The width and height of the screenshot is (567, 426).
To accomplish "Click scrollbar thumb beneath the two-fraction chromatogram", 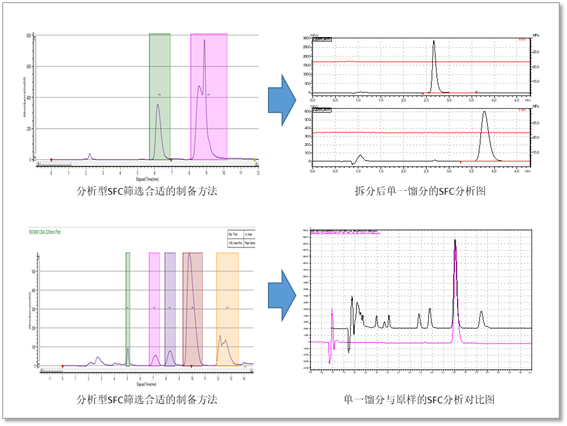I will pos(54,165).
